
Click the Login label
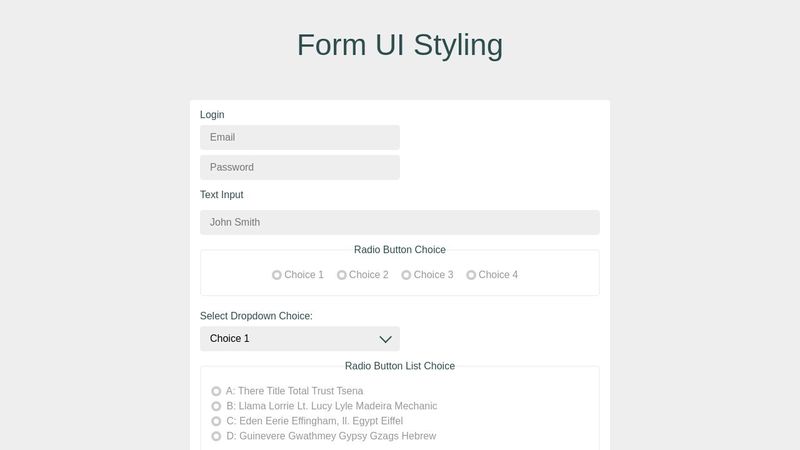[212, 115]
